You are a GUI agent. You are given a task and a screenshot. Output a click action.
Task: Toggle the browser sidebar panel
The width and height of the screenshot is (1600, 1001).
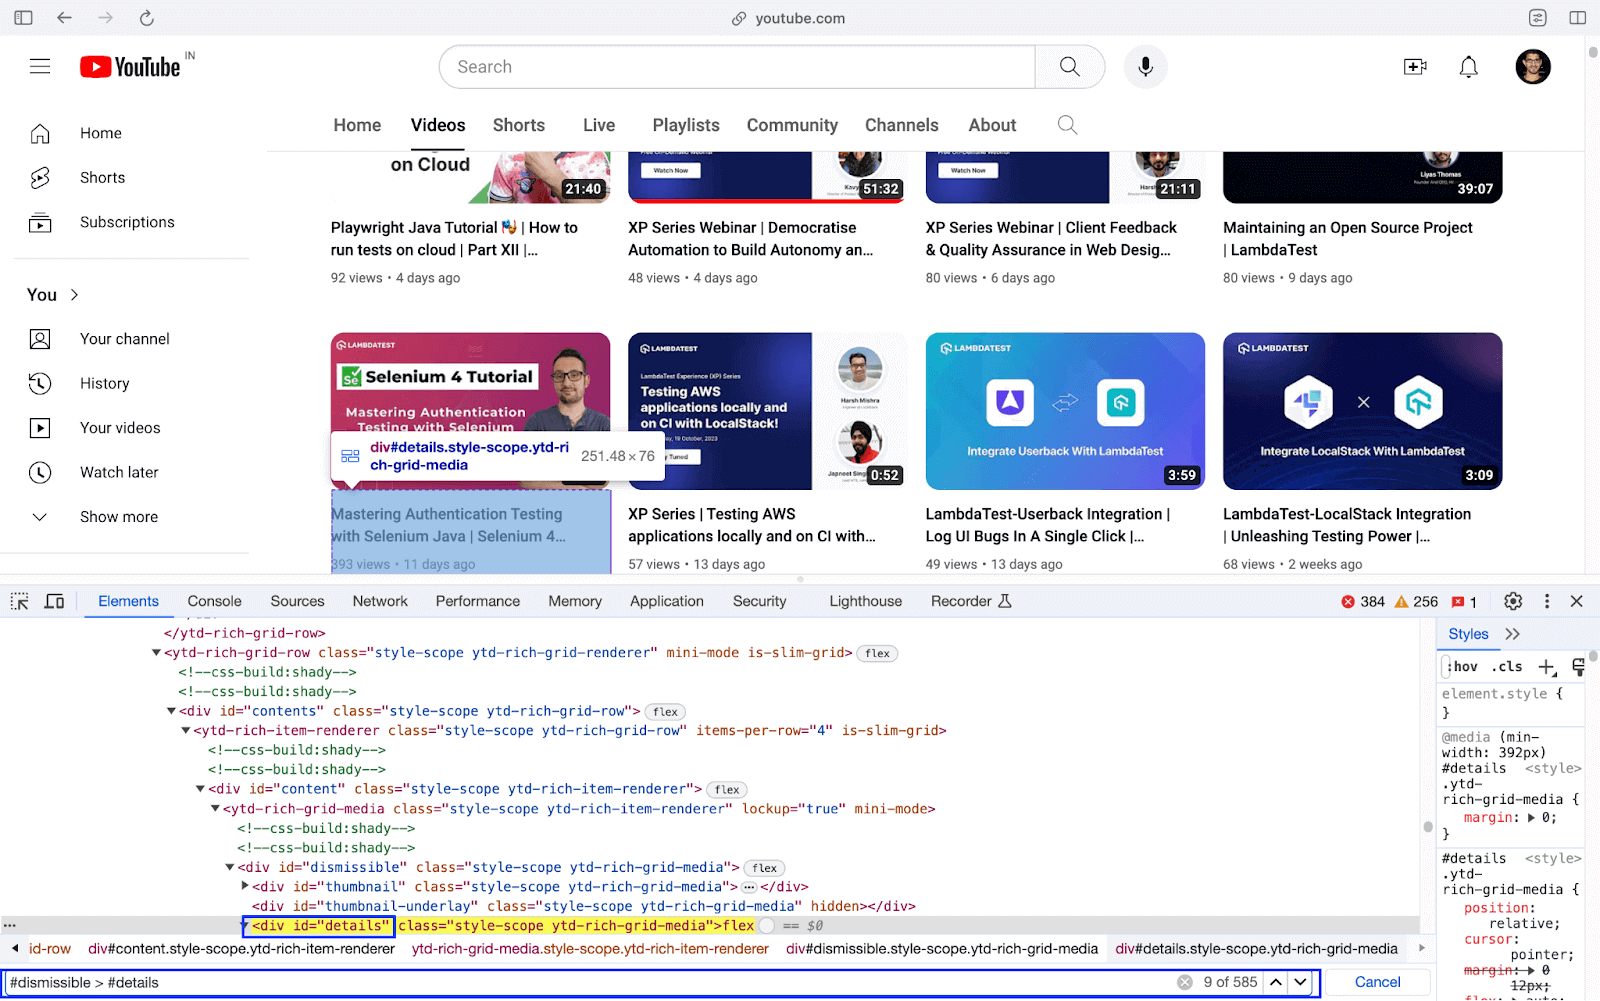coord(23,18)
